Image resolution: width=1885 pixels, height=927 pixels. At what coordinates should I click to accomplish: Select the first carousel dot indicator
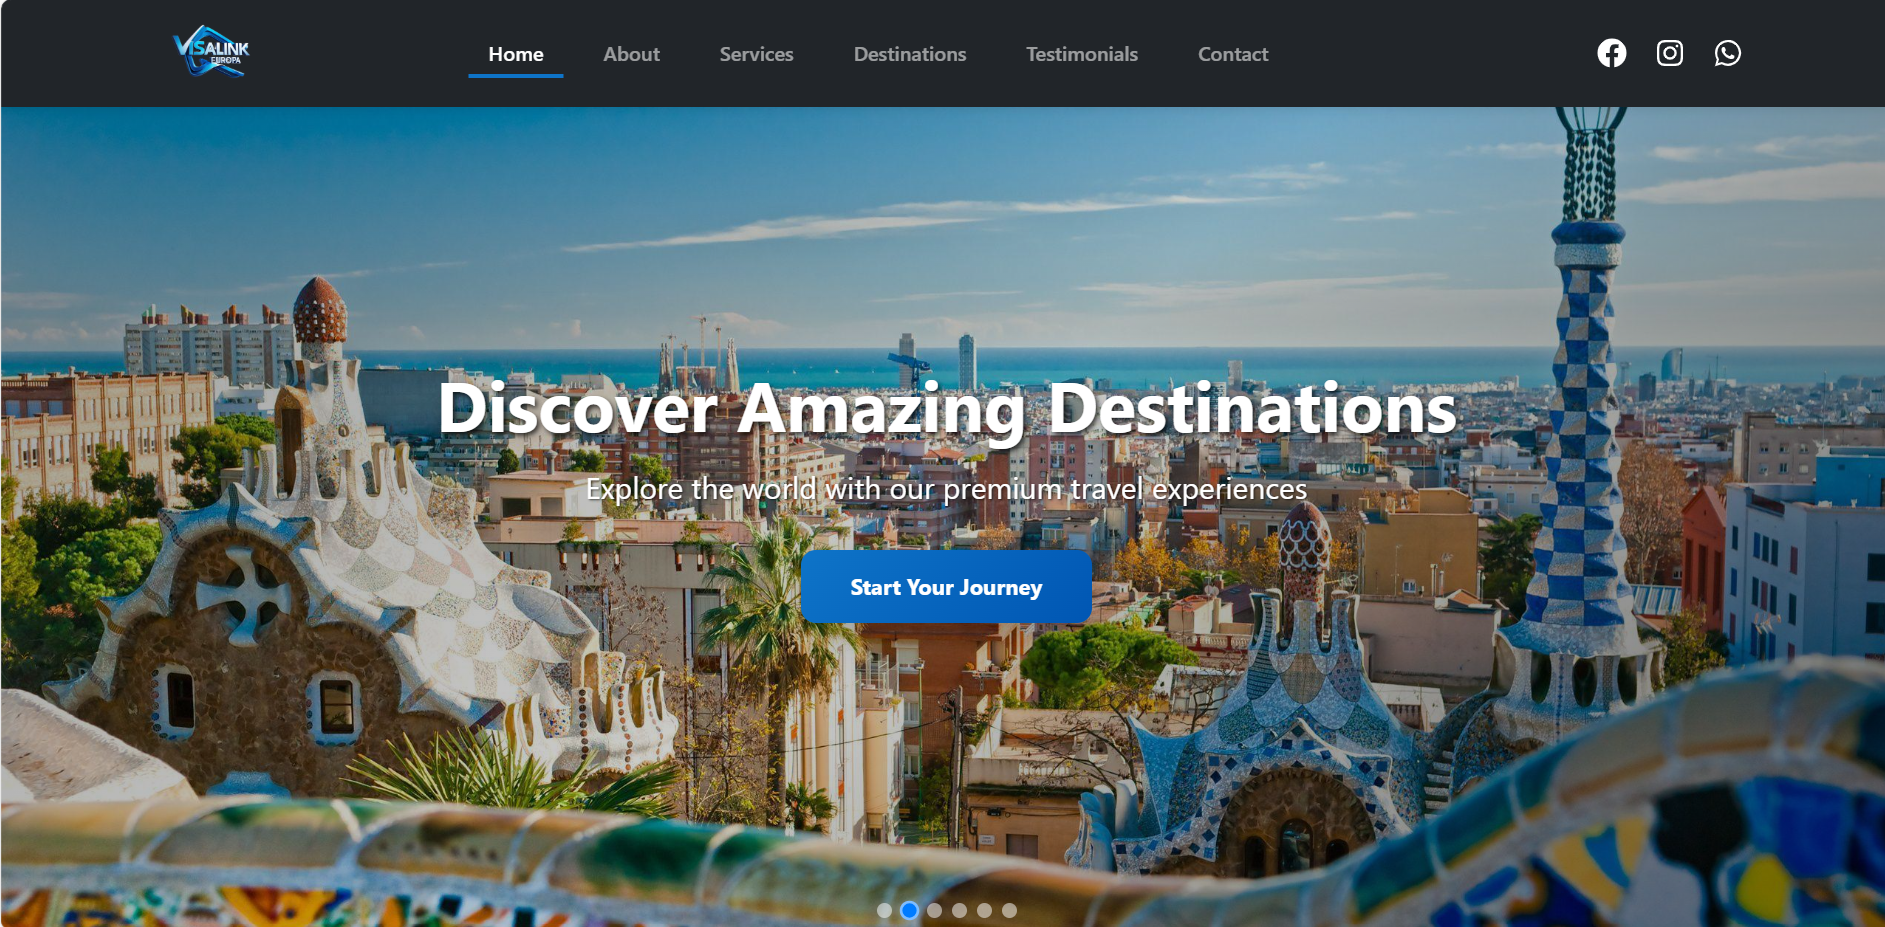pyautogui.click(x=885, y=910)
